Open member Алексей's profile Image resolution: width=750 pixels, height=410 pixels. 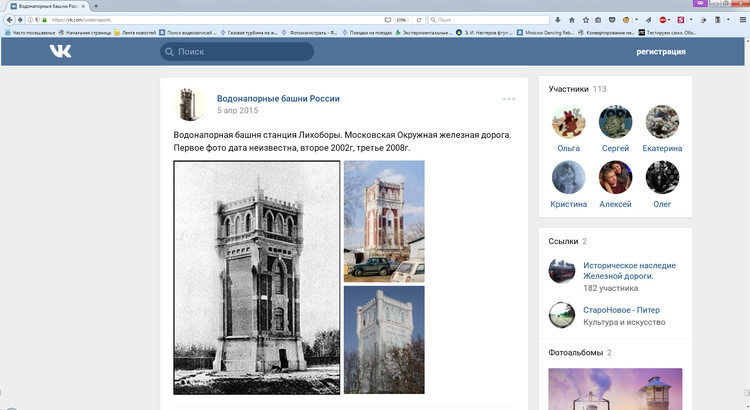pyautogui.click(x=615, y=177)
